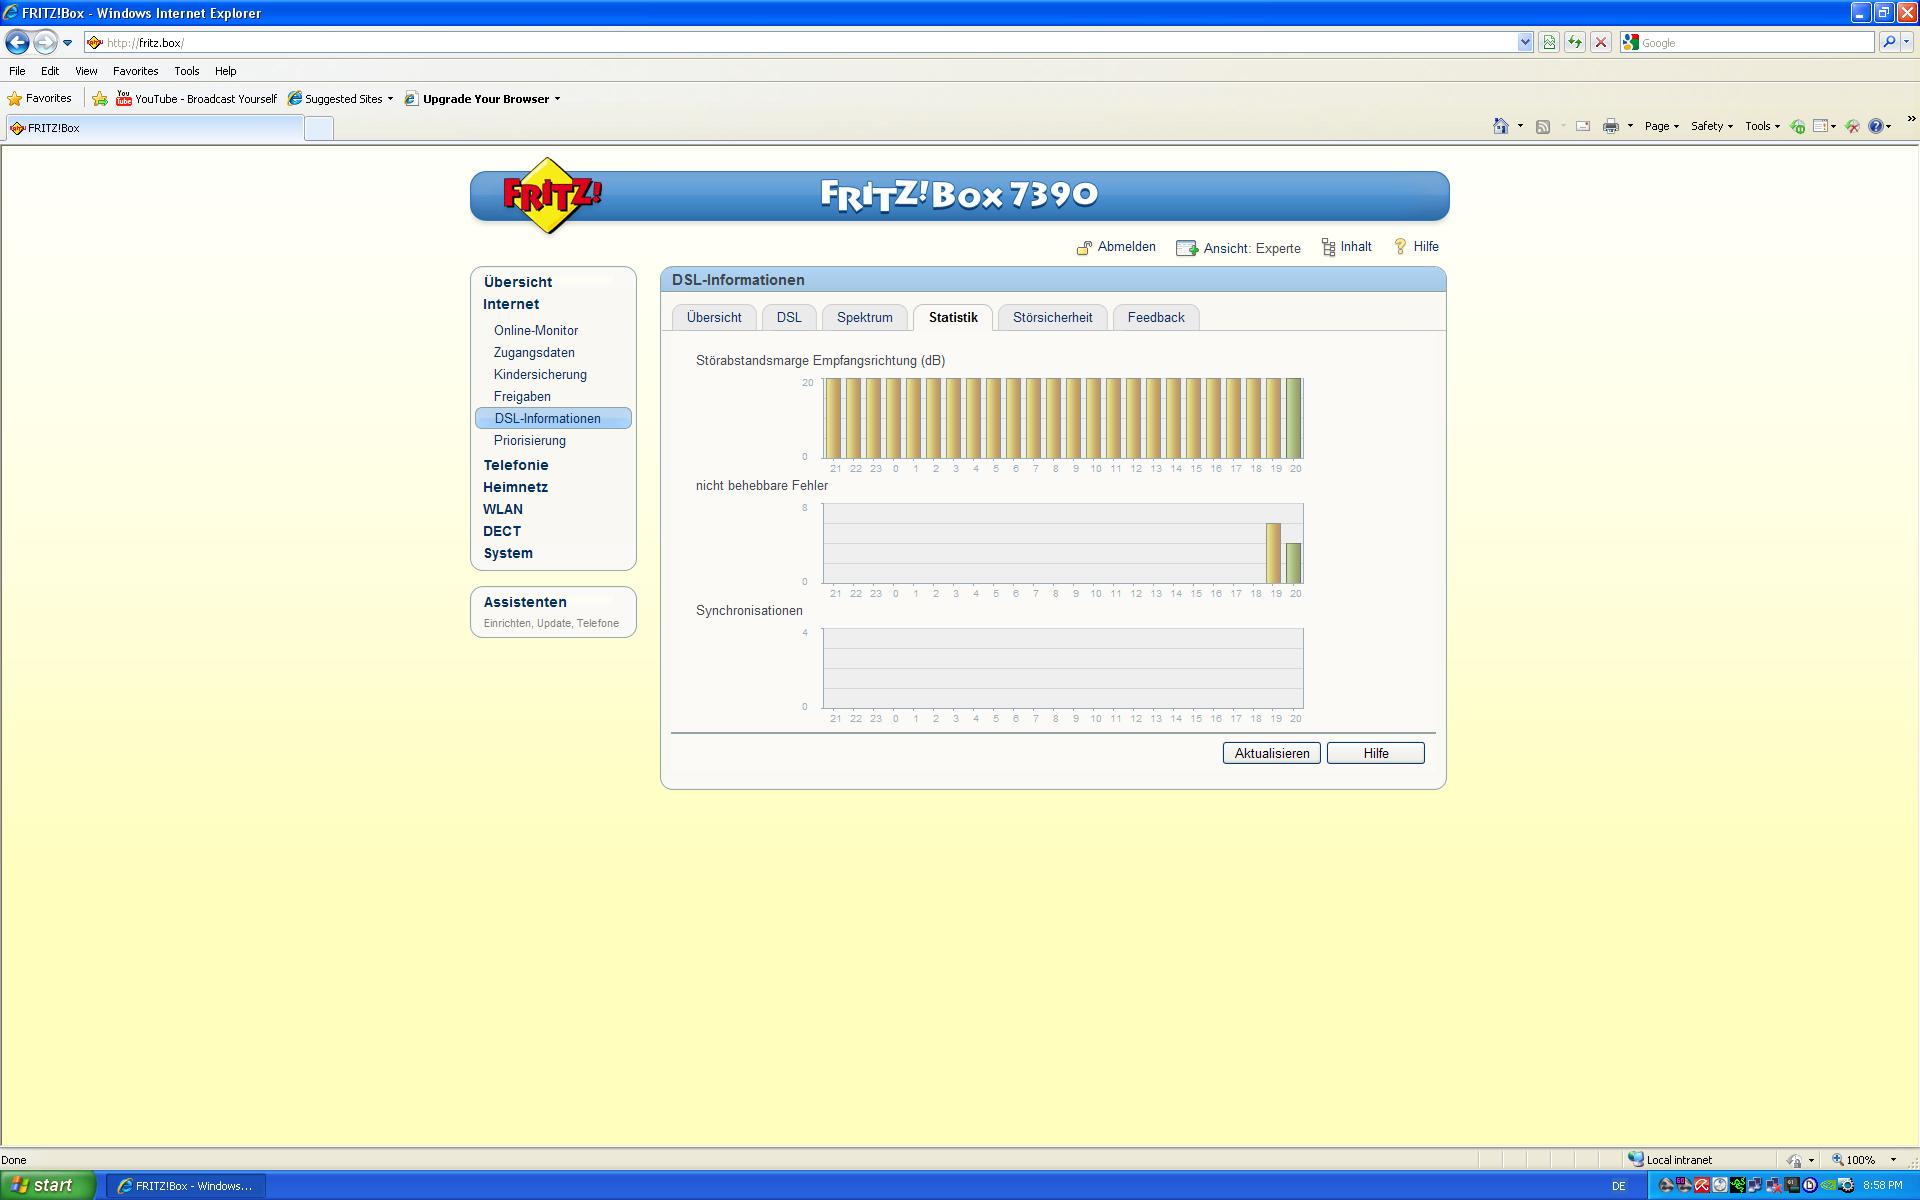Screen dimensions: 1920x1200
Task: Open the Safety dropdown menu
Action: click(x=1711, y=126)
